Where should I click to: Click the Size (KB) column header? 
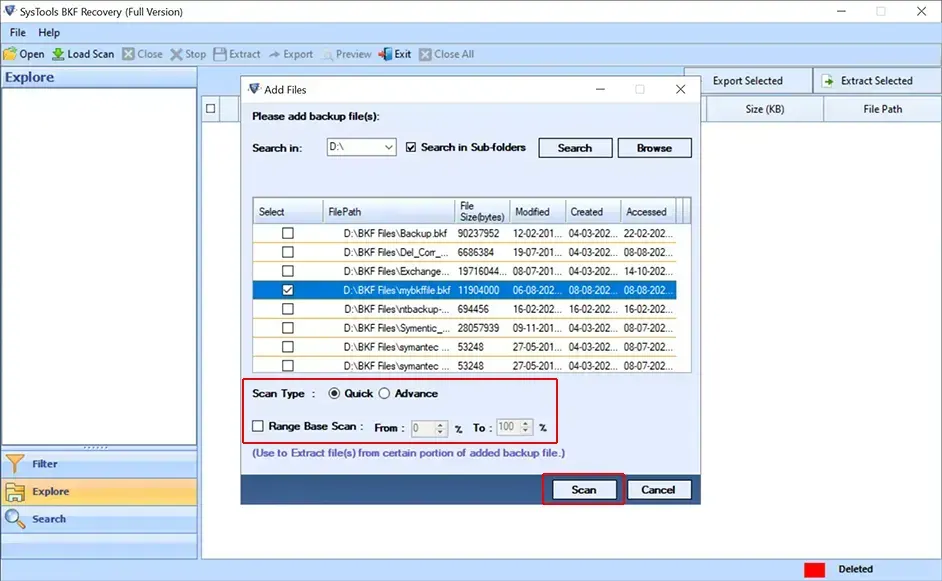pos(765,109)
